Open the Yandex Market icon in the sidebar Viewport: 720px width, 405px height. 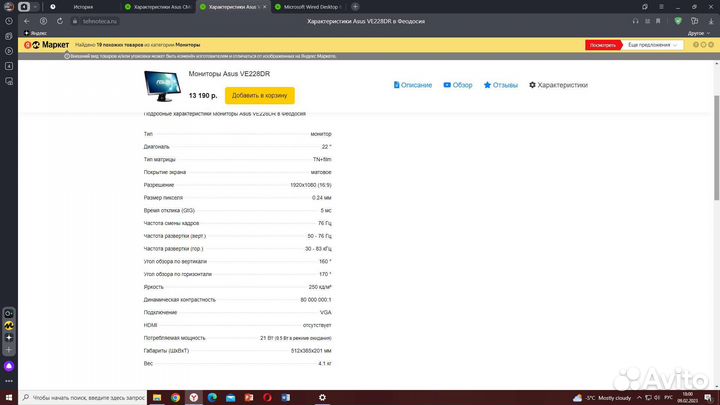(x=9, y=326)
